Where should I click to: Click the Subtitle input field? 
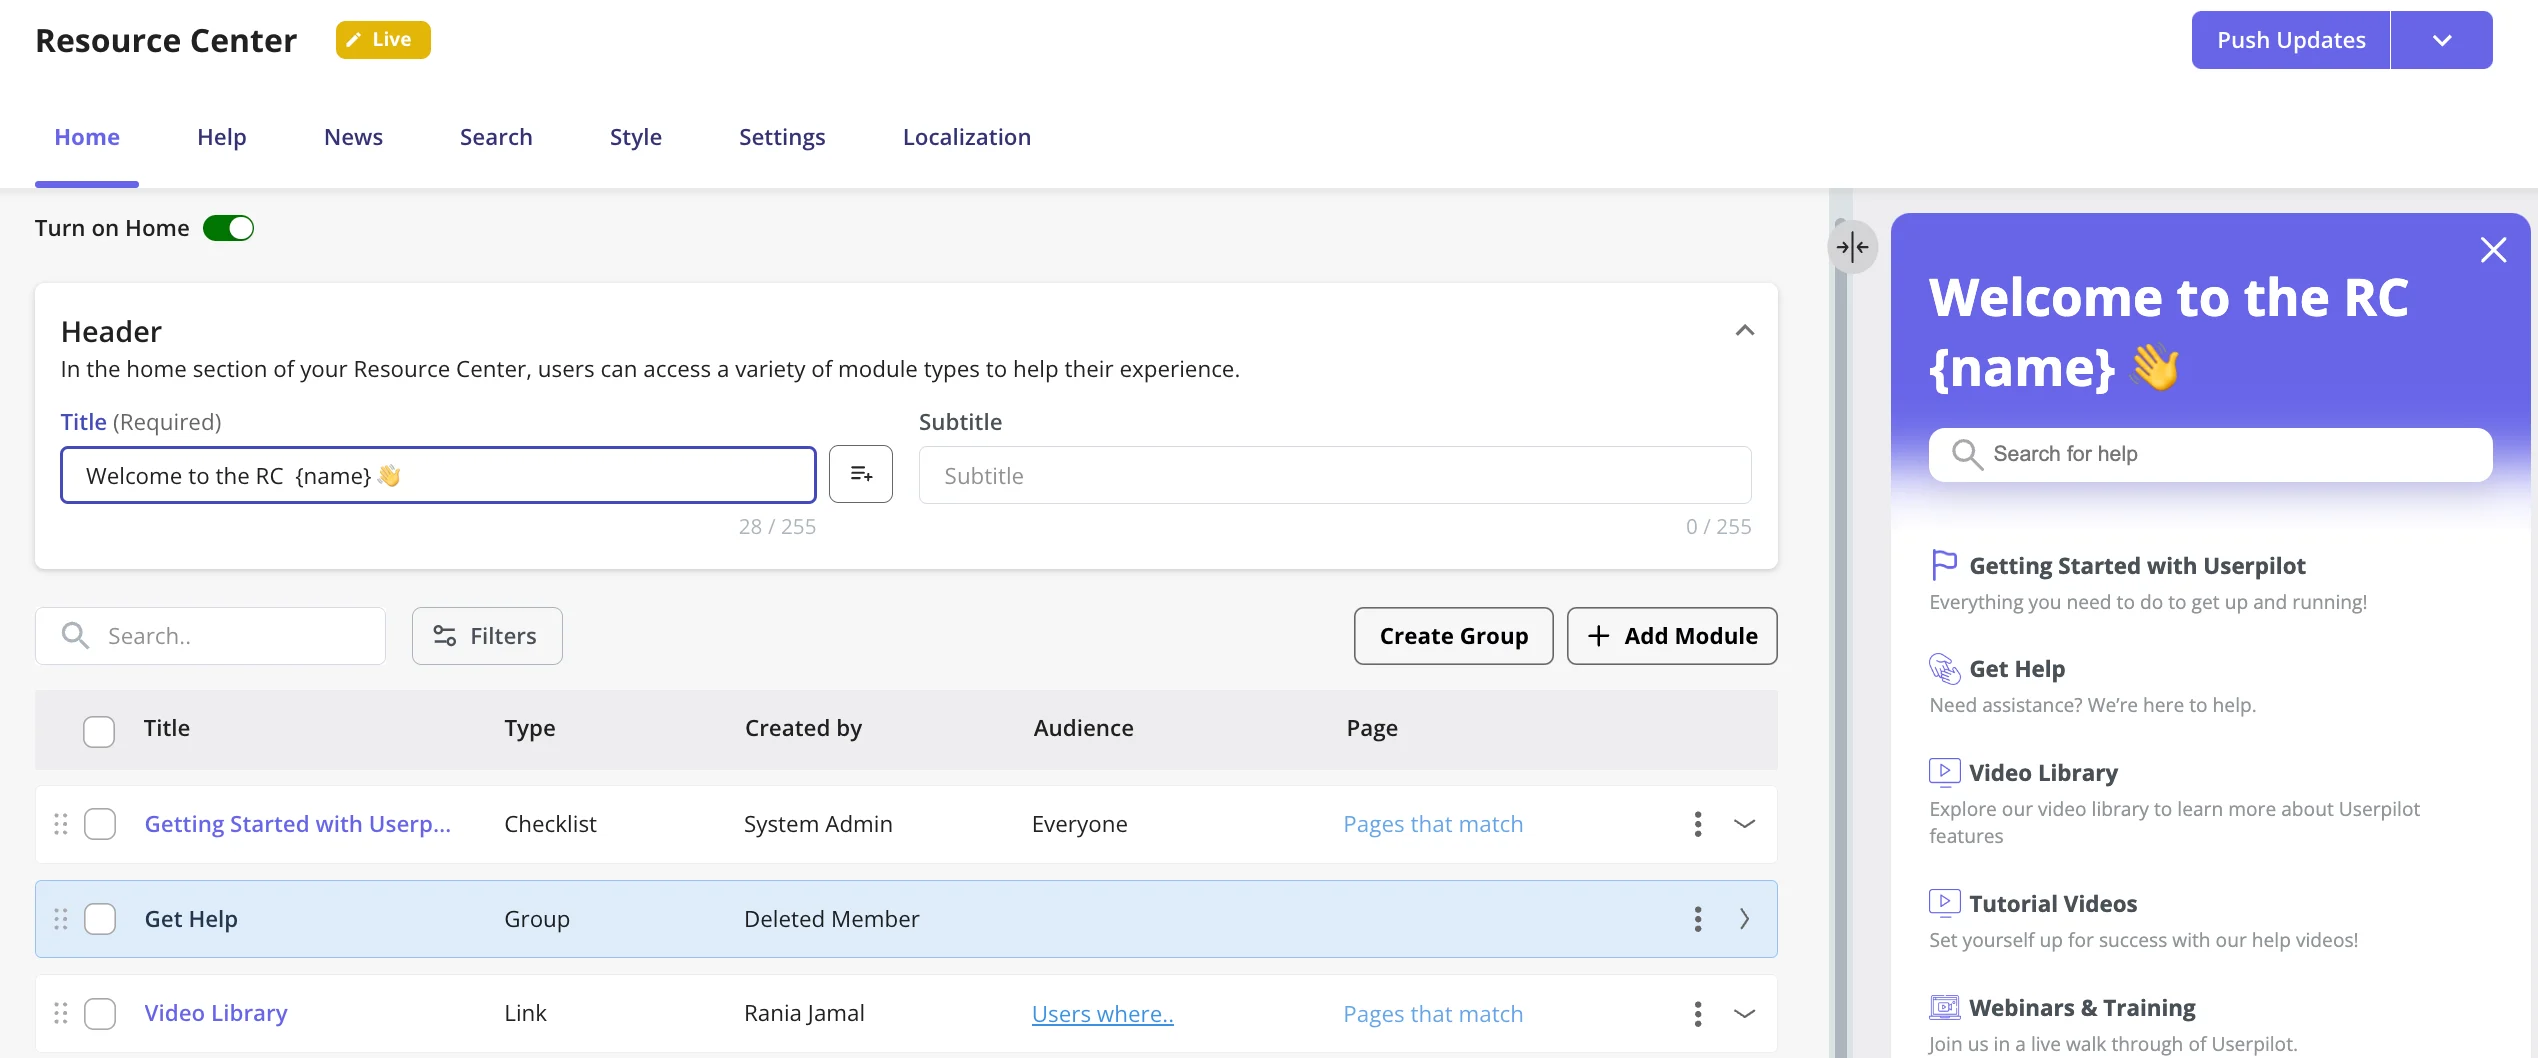coord(1335,475)
